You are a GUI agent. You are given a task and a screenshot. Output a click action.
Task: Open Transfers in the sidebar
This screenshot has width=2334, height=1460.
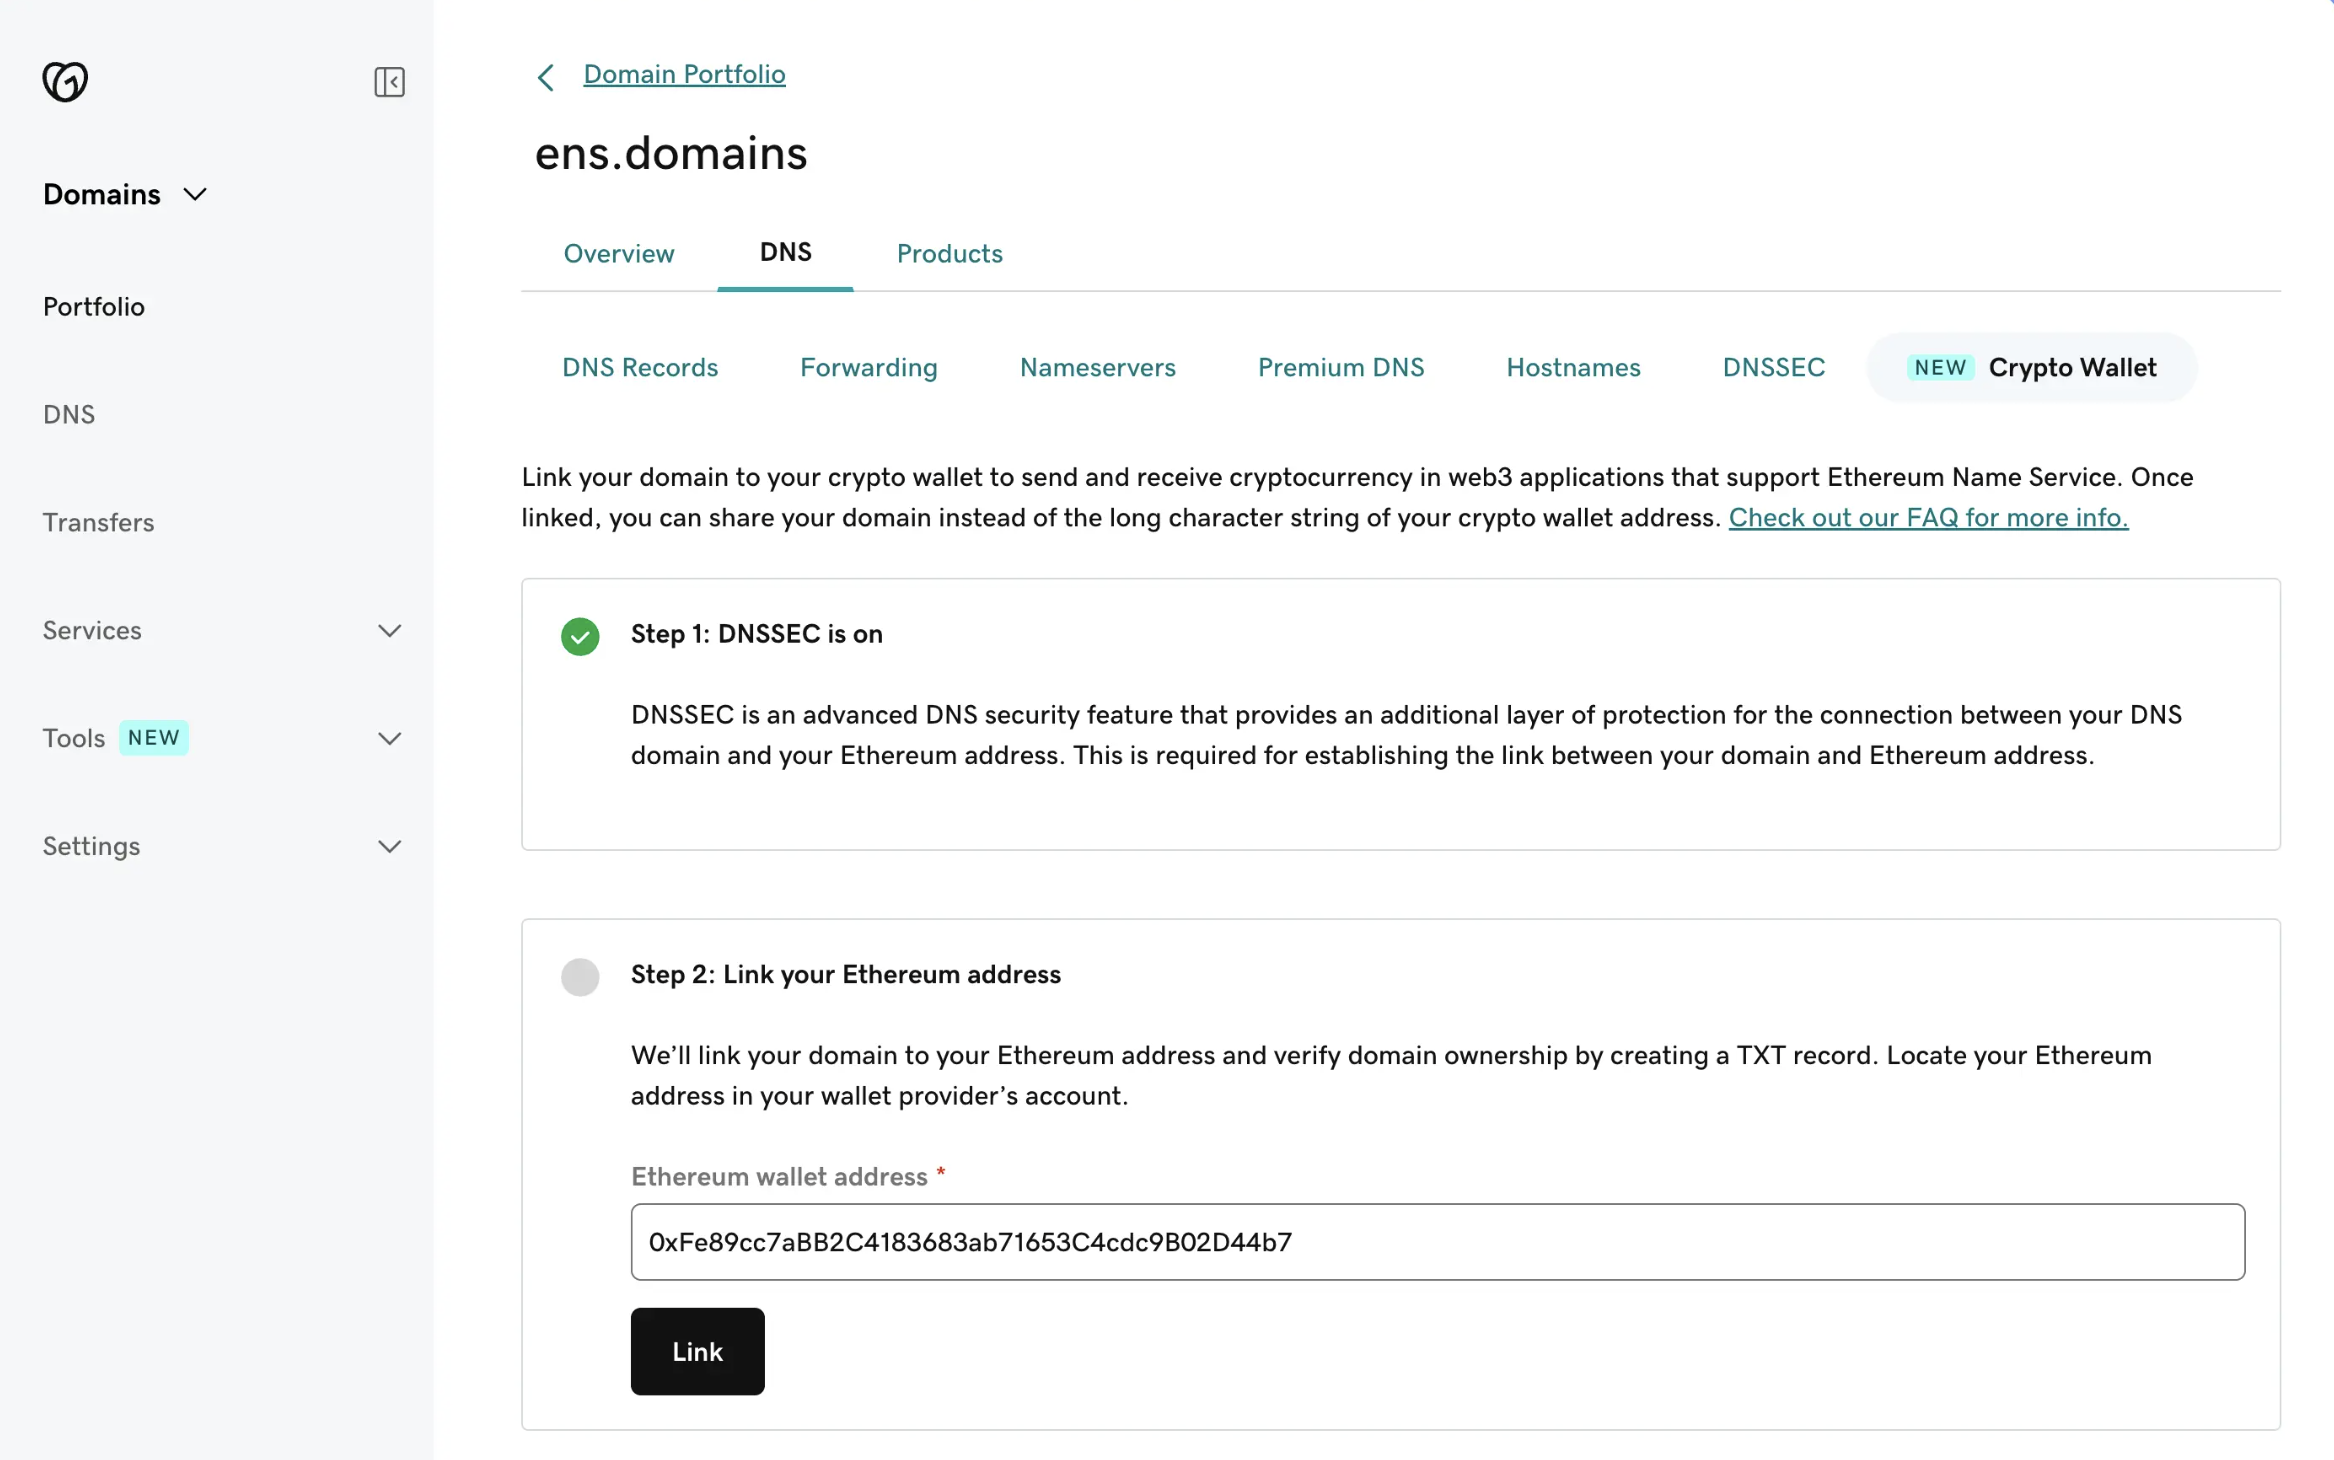click(98, 523)
